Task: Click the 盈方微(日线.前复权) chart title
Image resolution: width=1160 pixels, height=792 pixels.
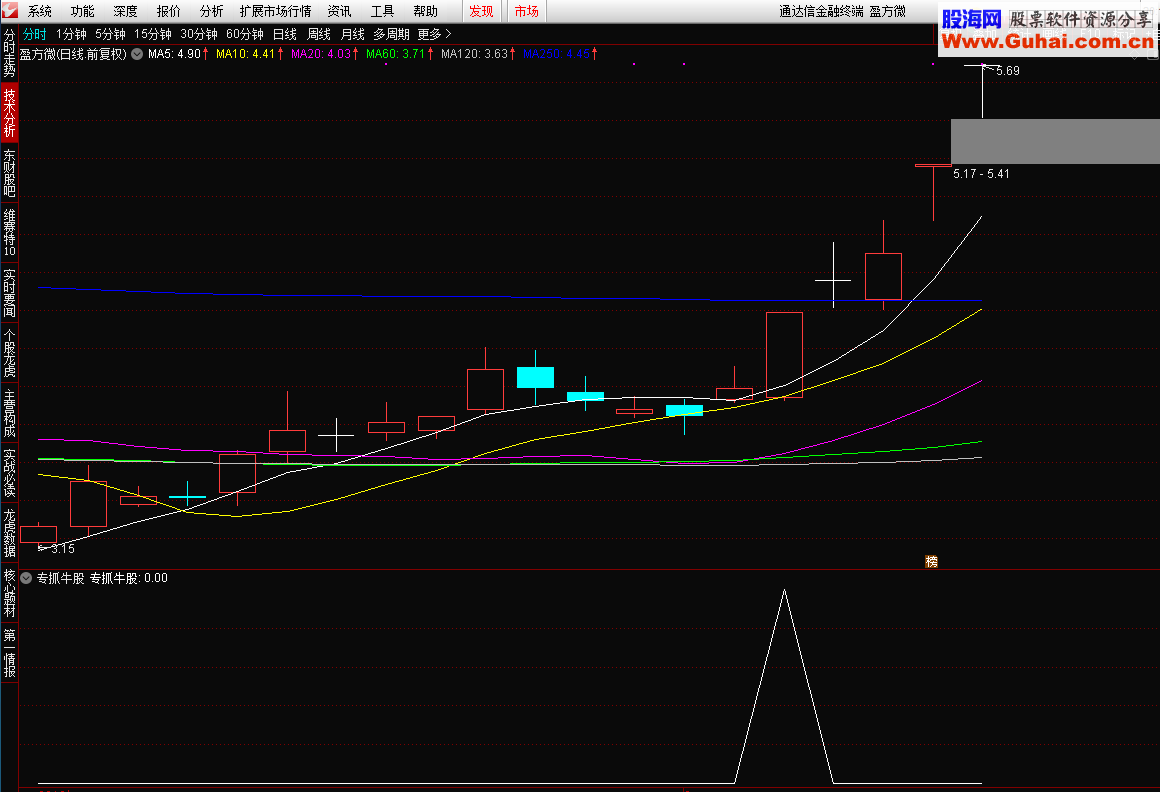Action: click(73, 54)
